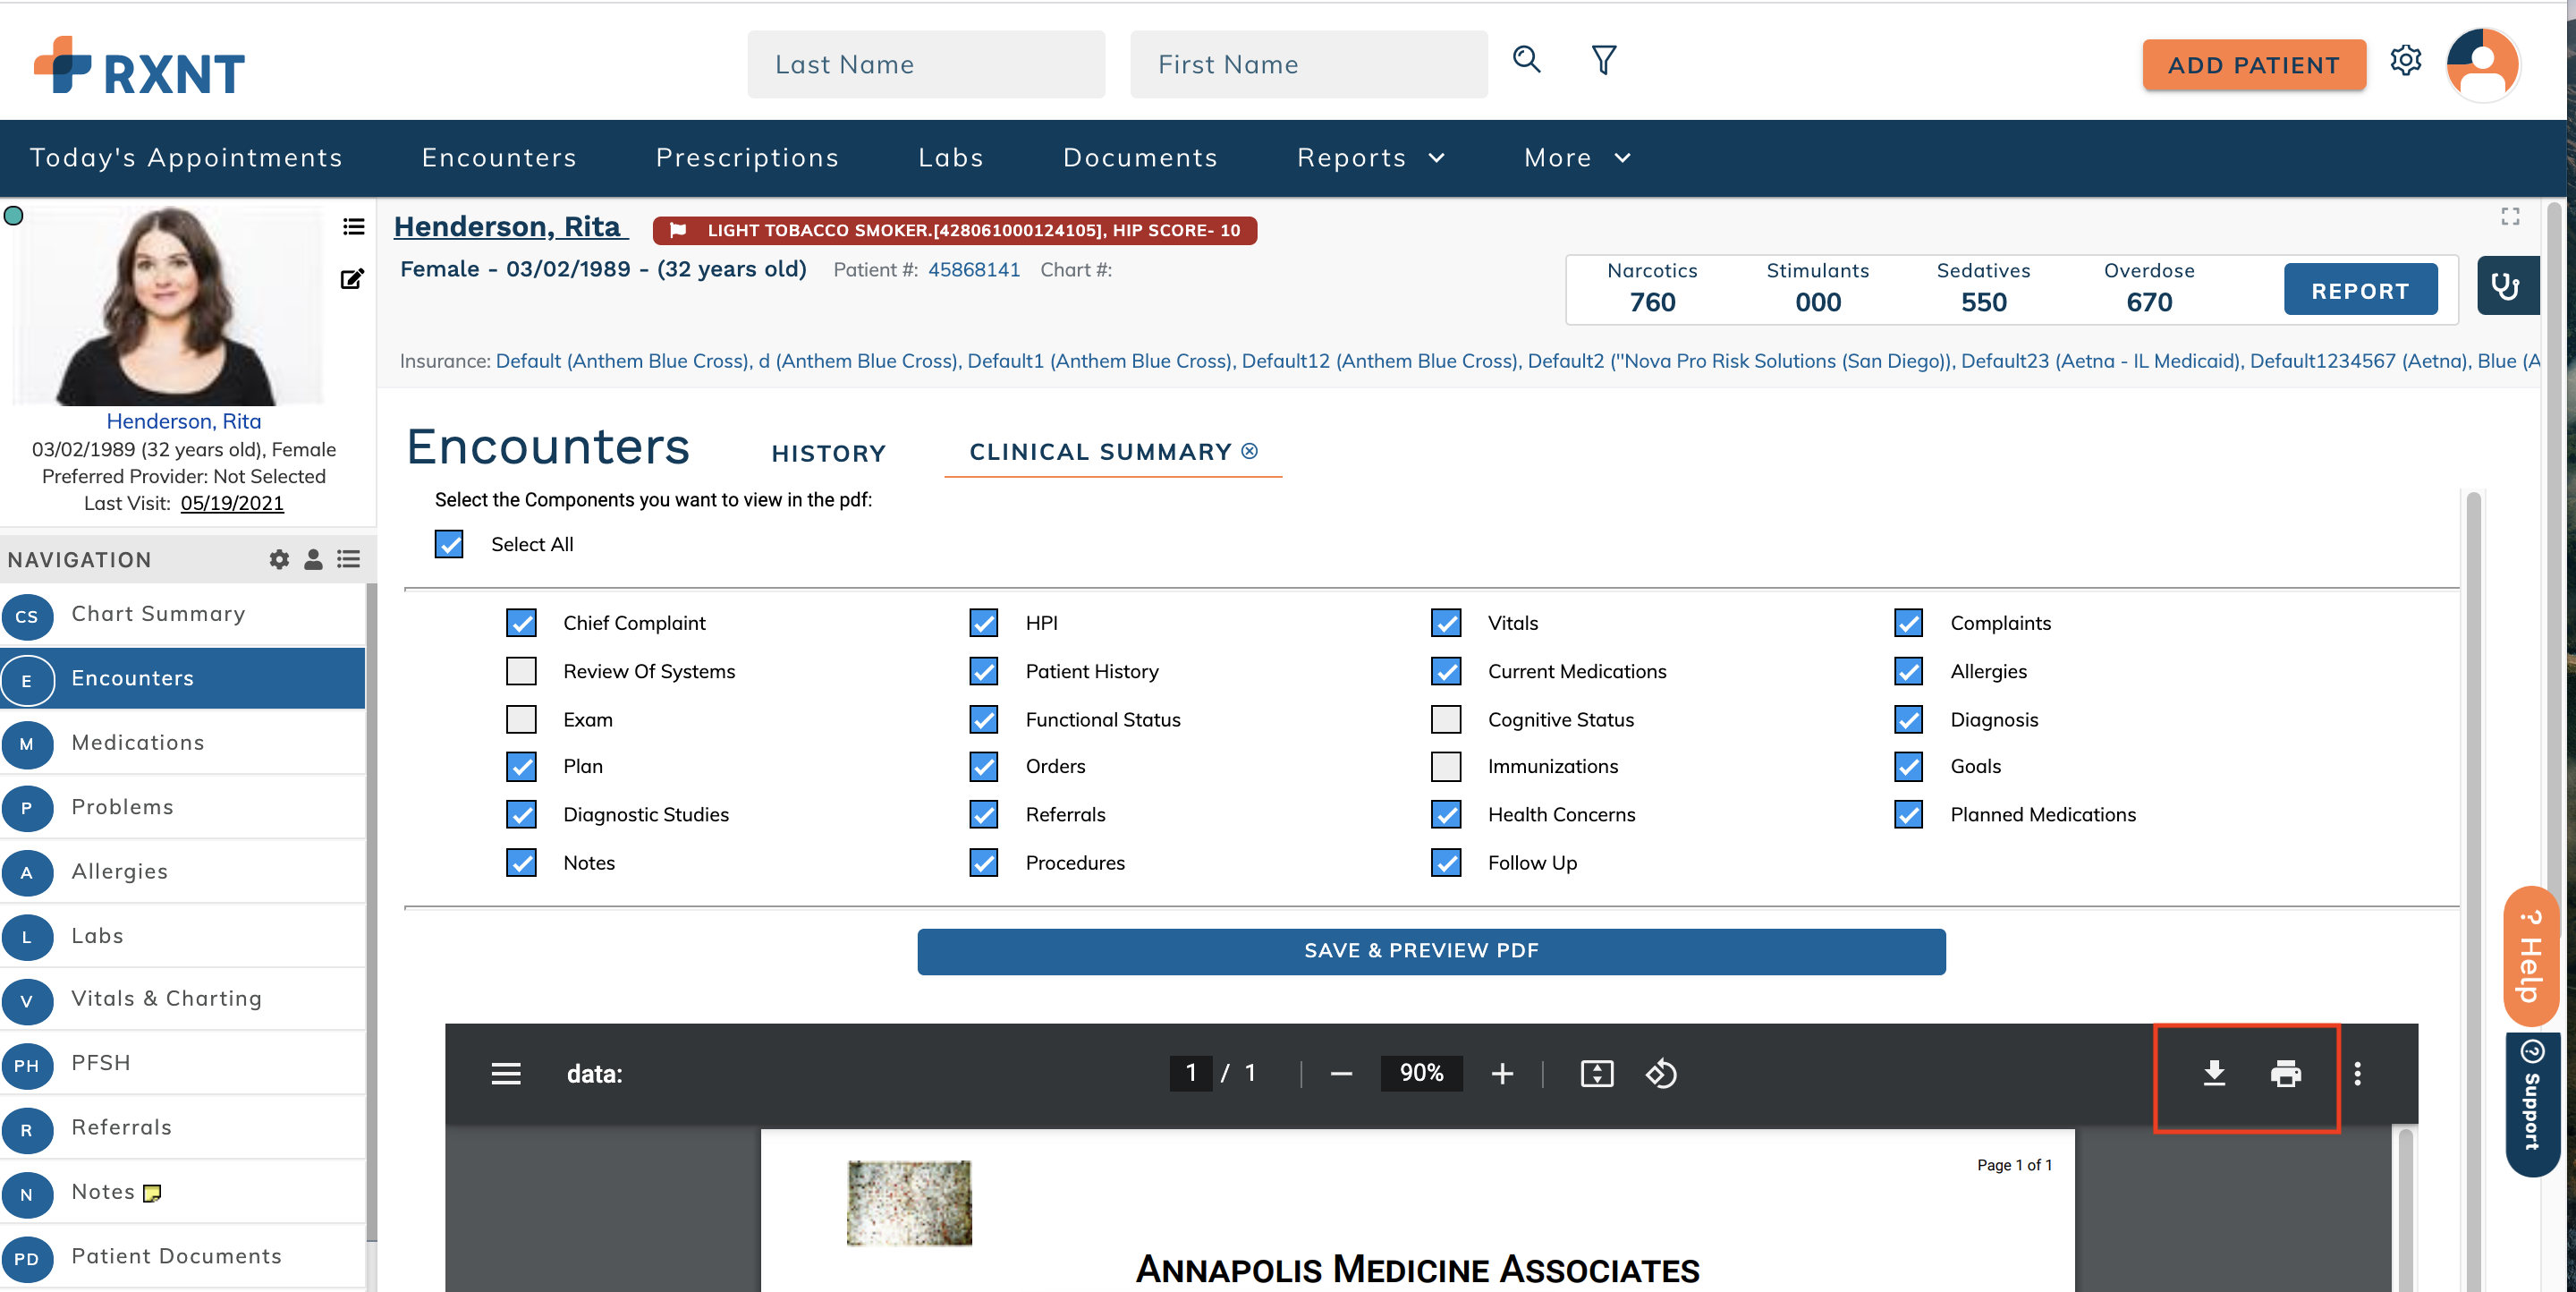Select the Clinical Summary tab
Screen dimensions: 2576x1292
(x=1100, y=452)
